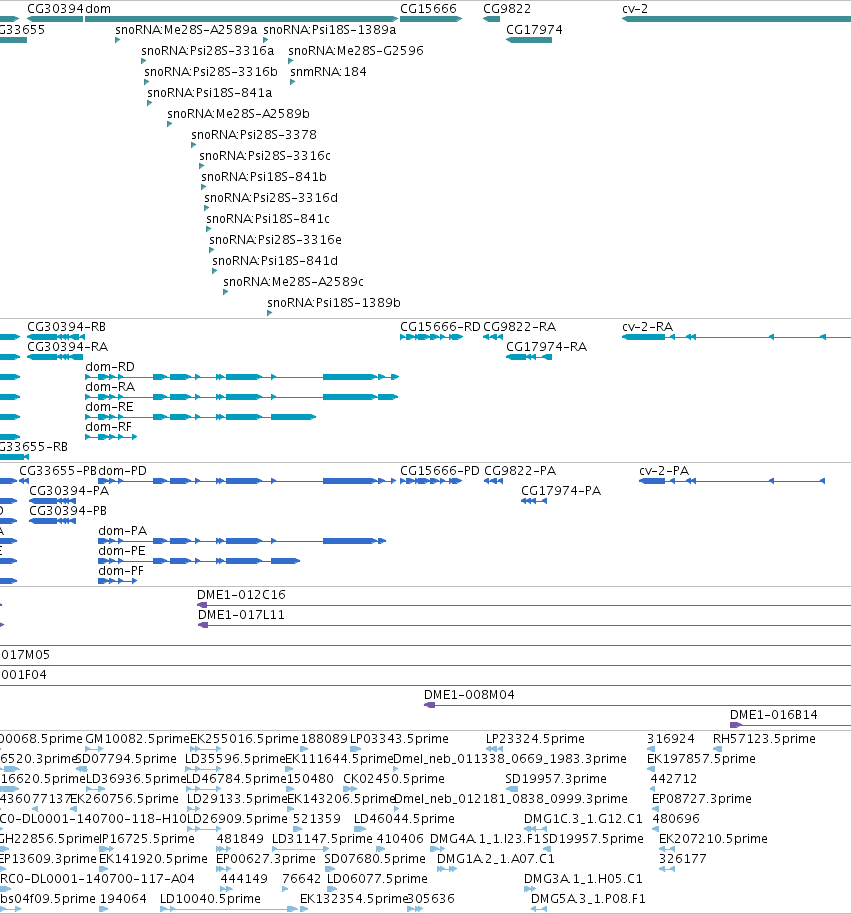
Task: Select snoRNA:Psi28S-3316c label
Action: coord(265,156)
